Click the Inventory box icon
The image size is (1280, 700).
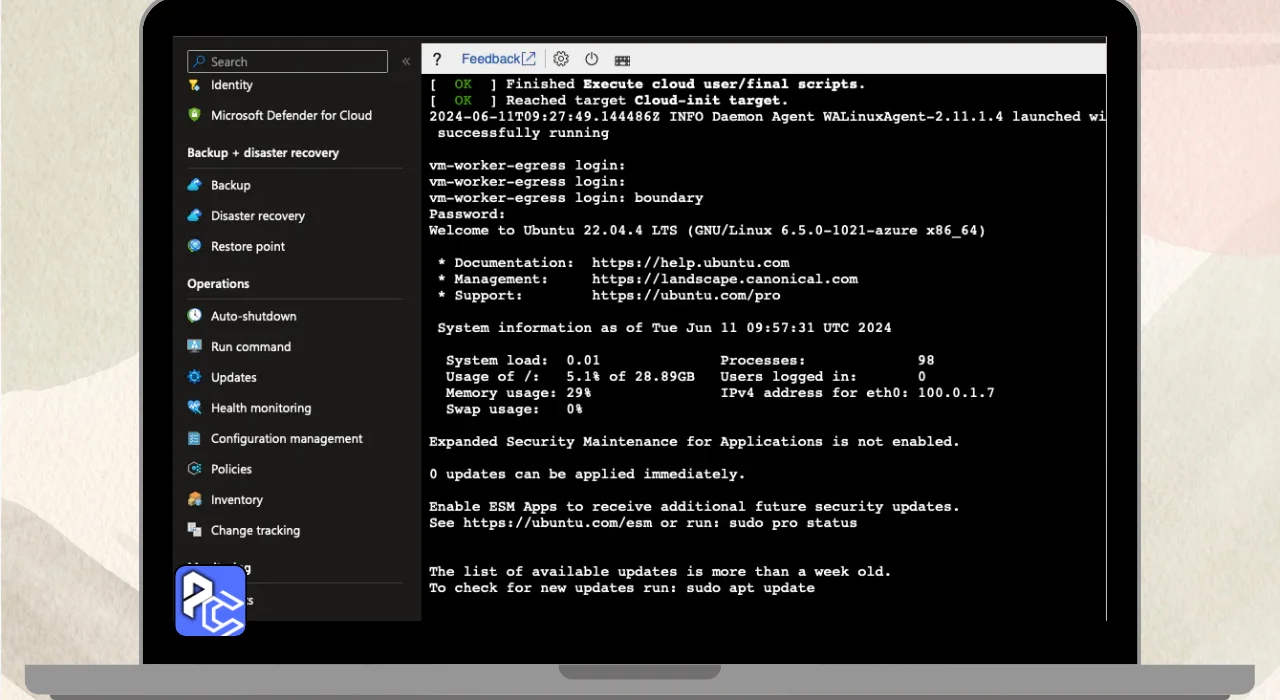tap(194, 500)
